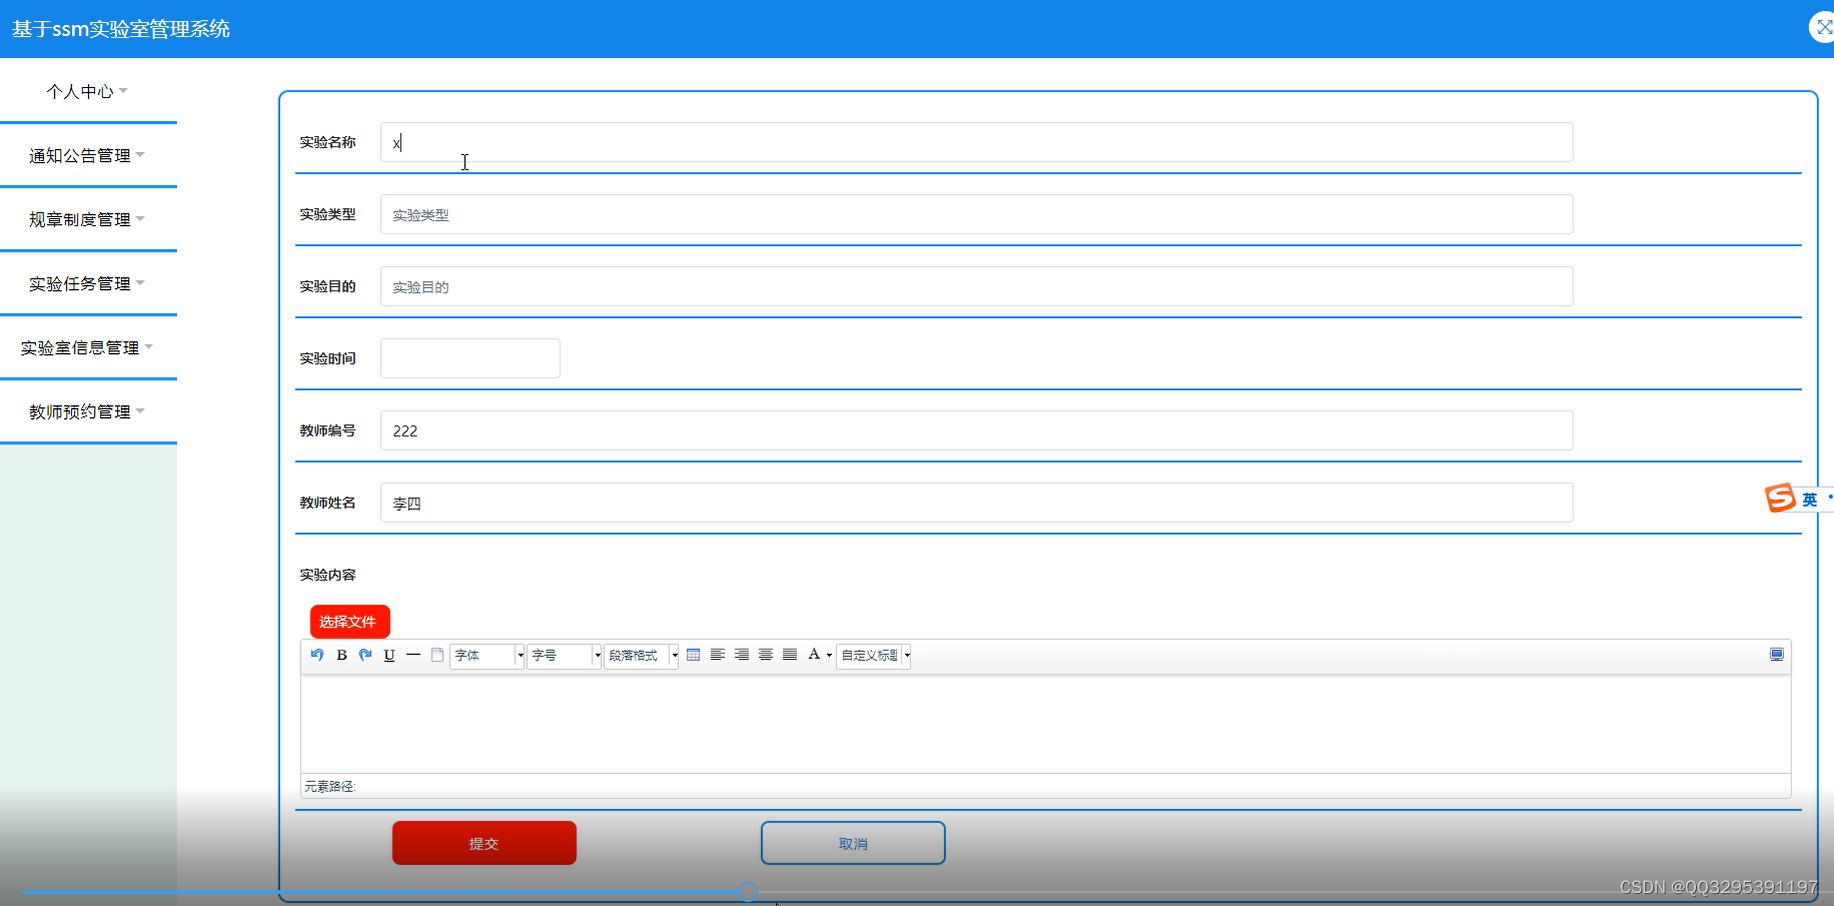Screen dimensions: 1834x906
Task: Center-align text in the editor
Action: point(765,655)
